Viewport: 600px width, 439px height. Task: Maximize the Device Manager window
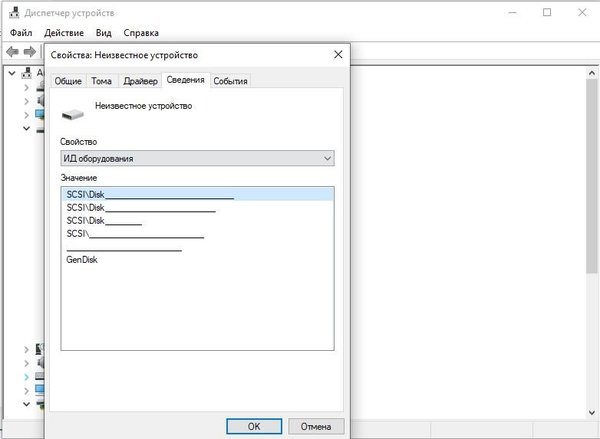tap(547, 13)
